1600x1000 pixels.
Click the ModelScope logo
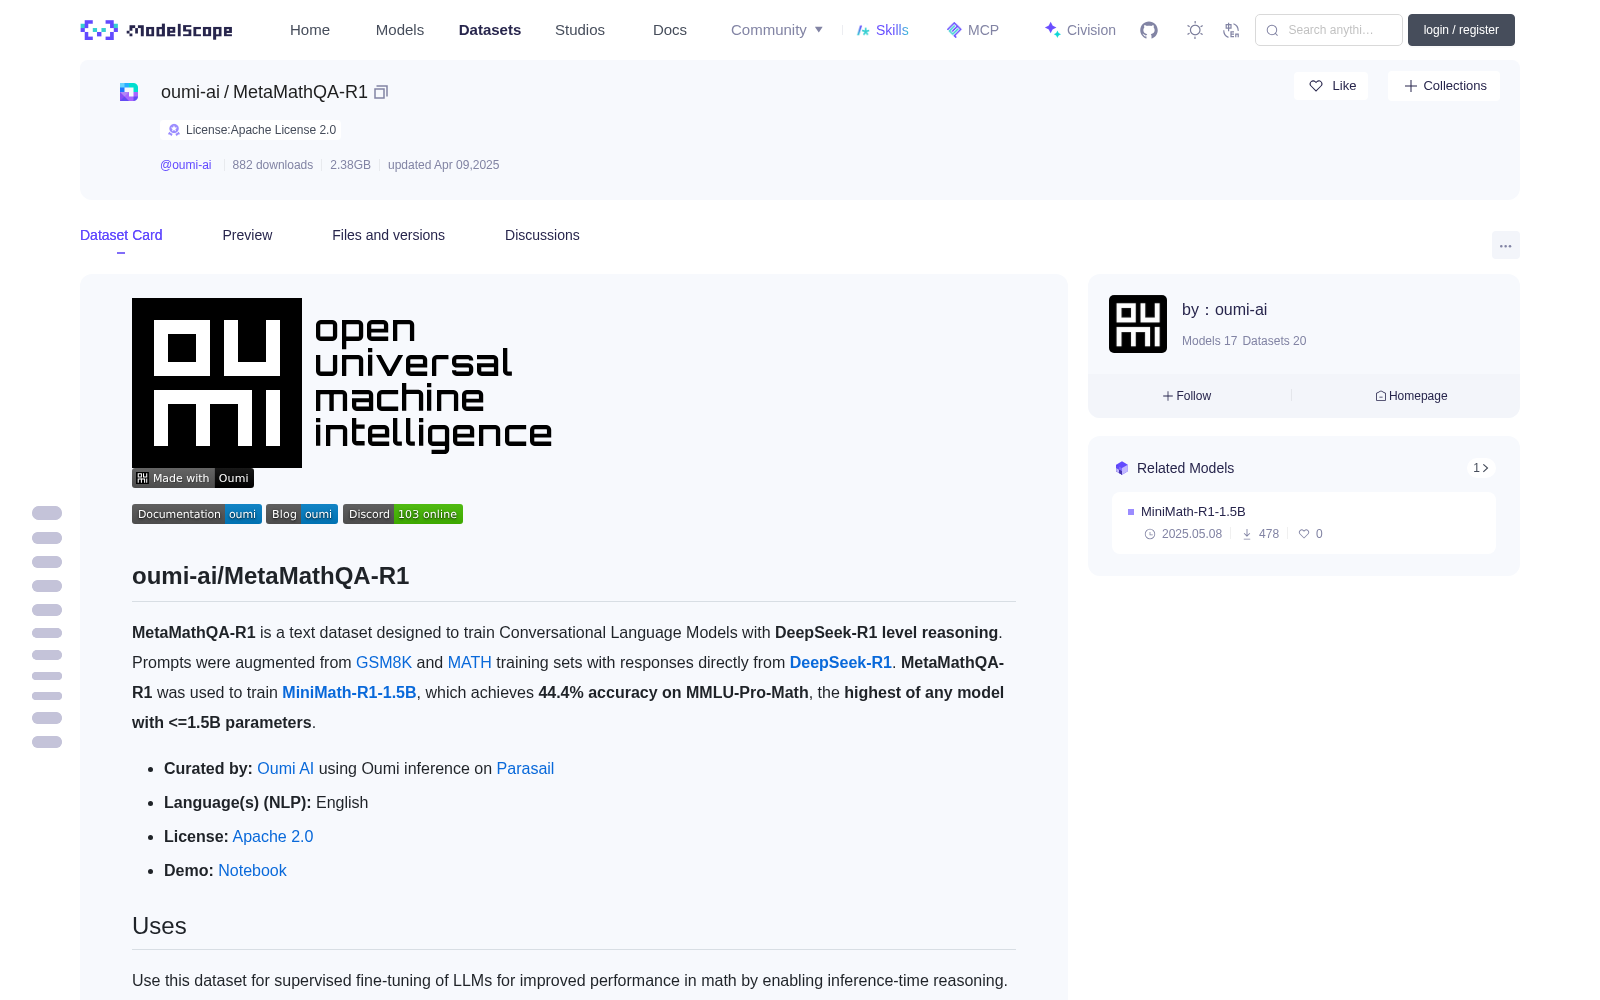click(157, 30)
